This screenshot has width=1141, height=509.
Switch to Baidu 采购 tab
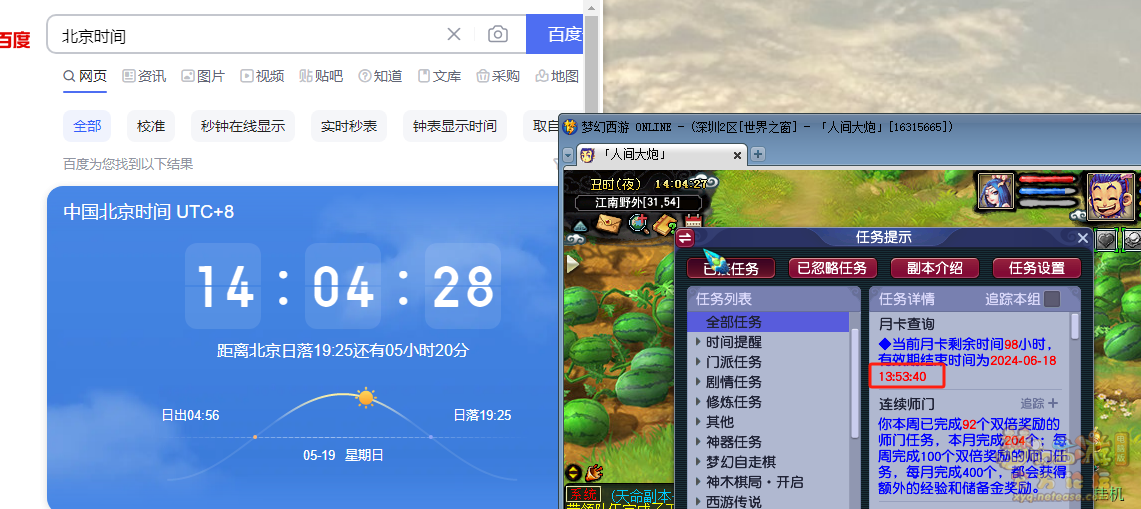(498, 76)
